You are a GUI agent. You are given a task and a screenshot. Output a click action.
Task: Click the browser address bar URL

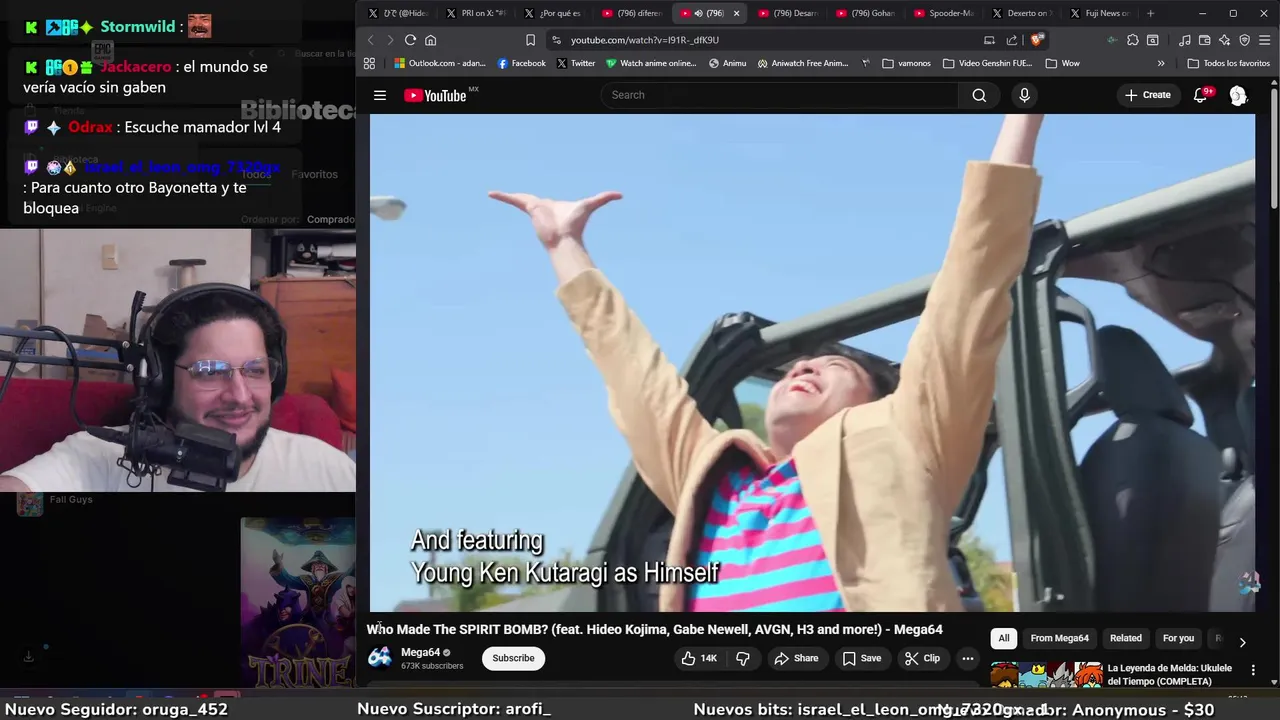click(x=645, y=40)
